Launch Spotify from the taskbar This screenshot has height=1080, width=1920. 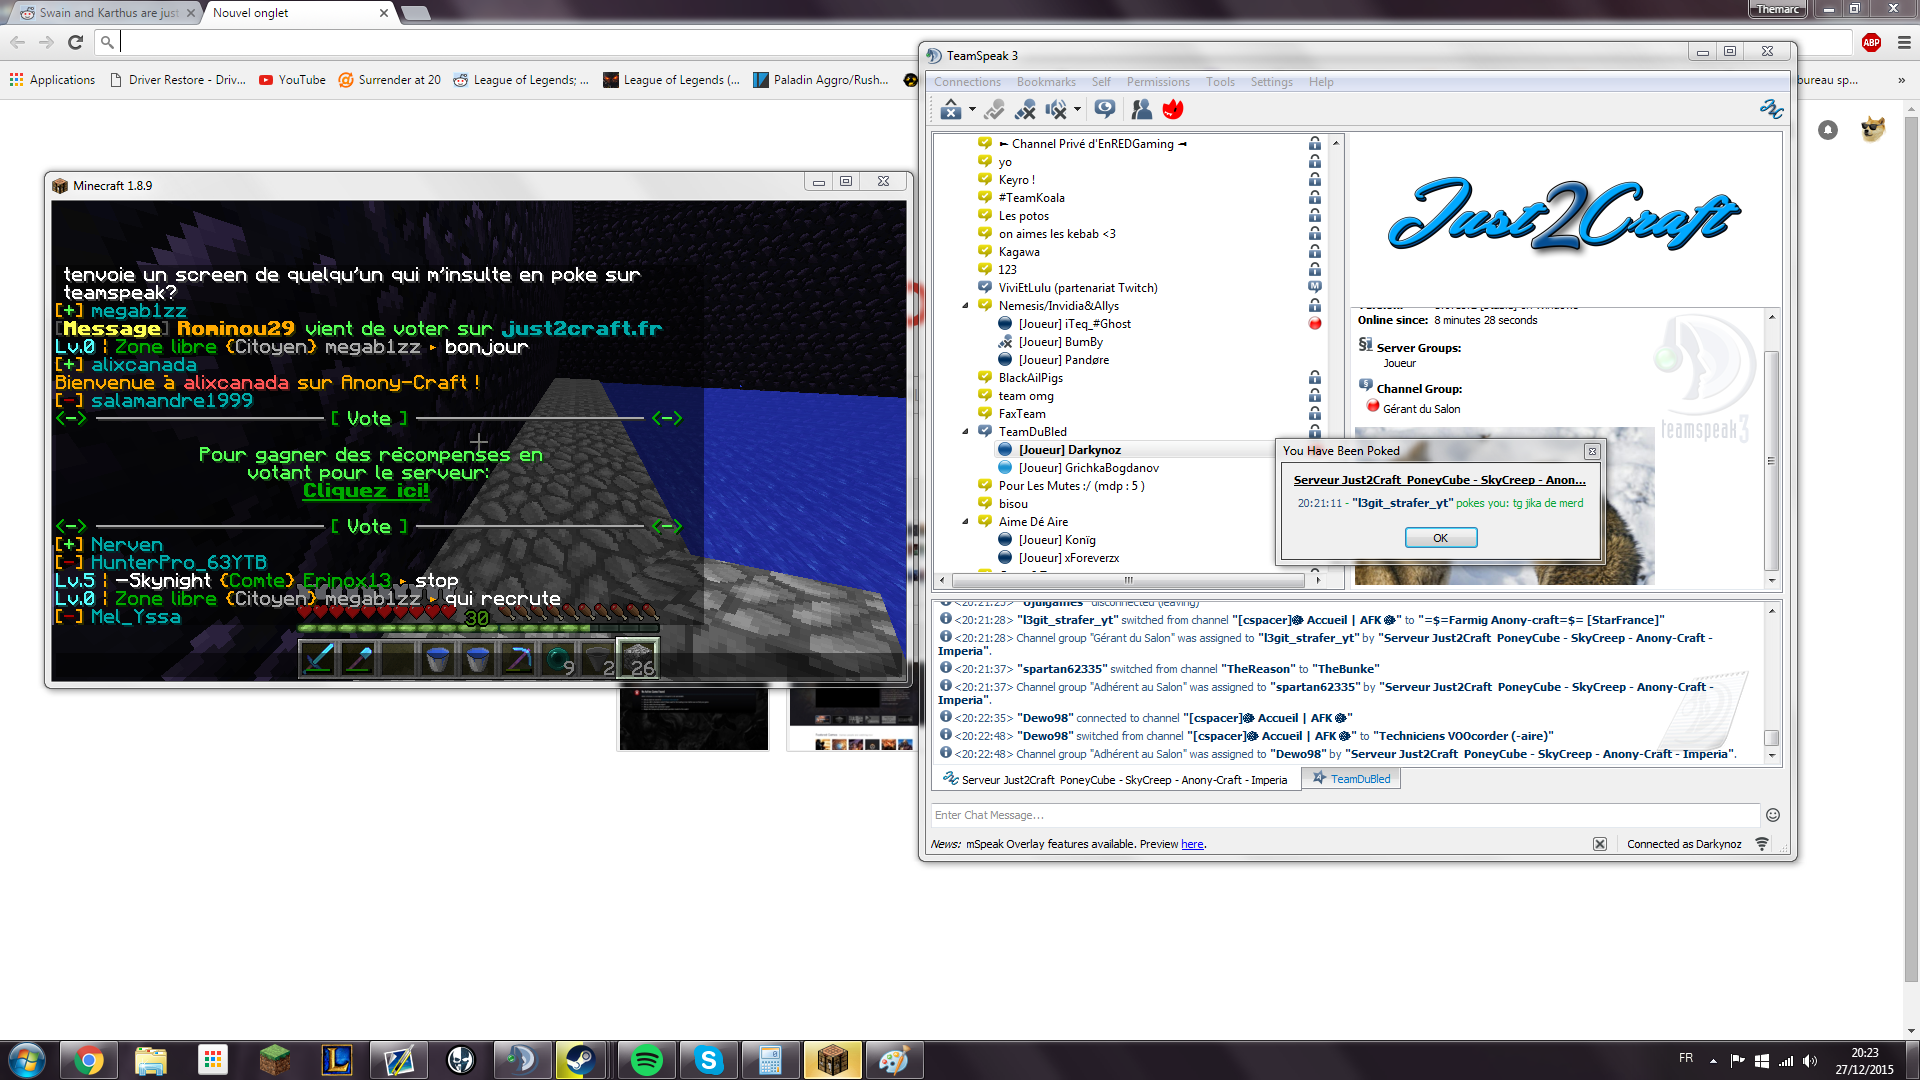[x=647, y=1060]
